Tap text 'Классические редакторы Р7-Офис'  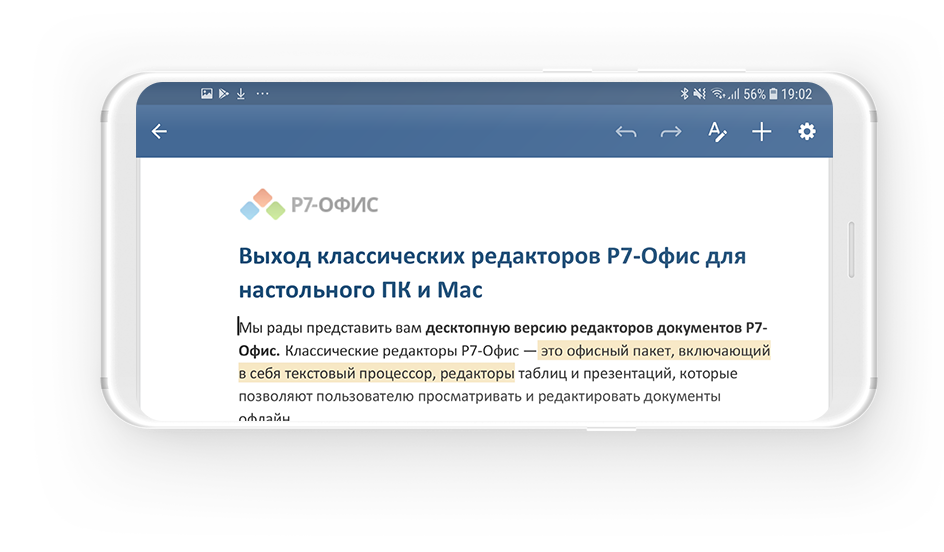402,351
